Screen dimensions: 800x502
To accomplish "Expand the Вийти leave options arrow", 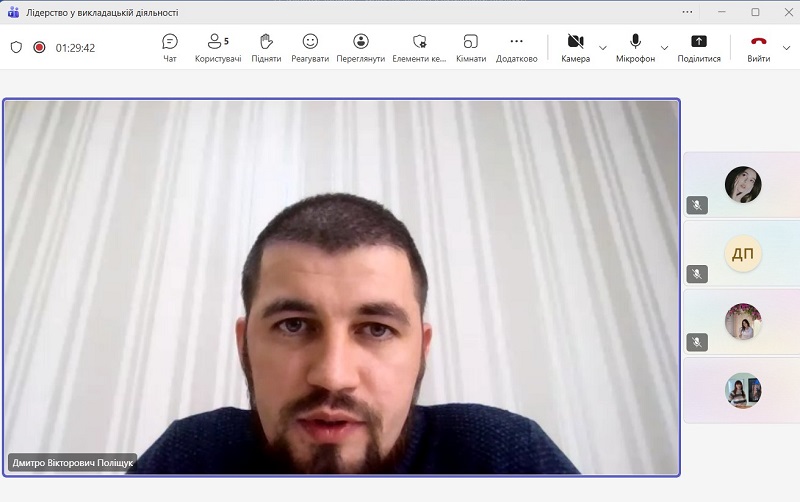I will coord(788,47).
